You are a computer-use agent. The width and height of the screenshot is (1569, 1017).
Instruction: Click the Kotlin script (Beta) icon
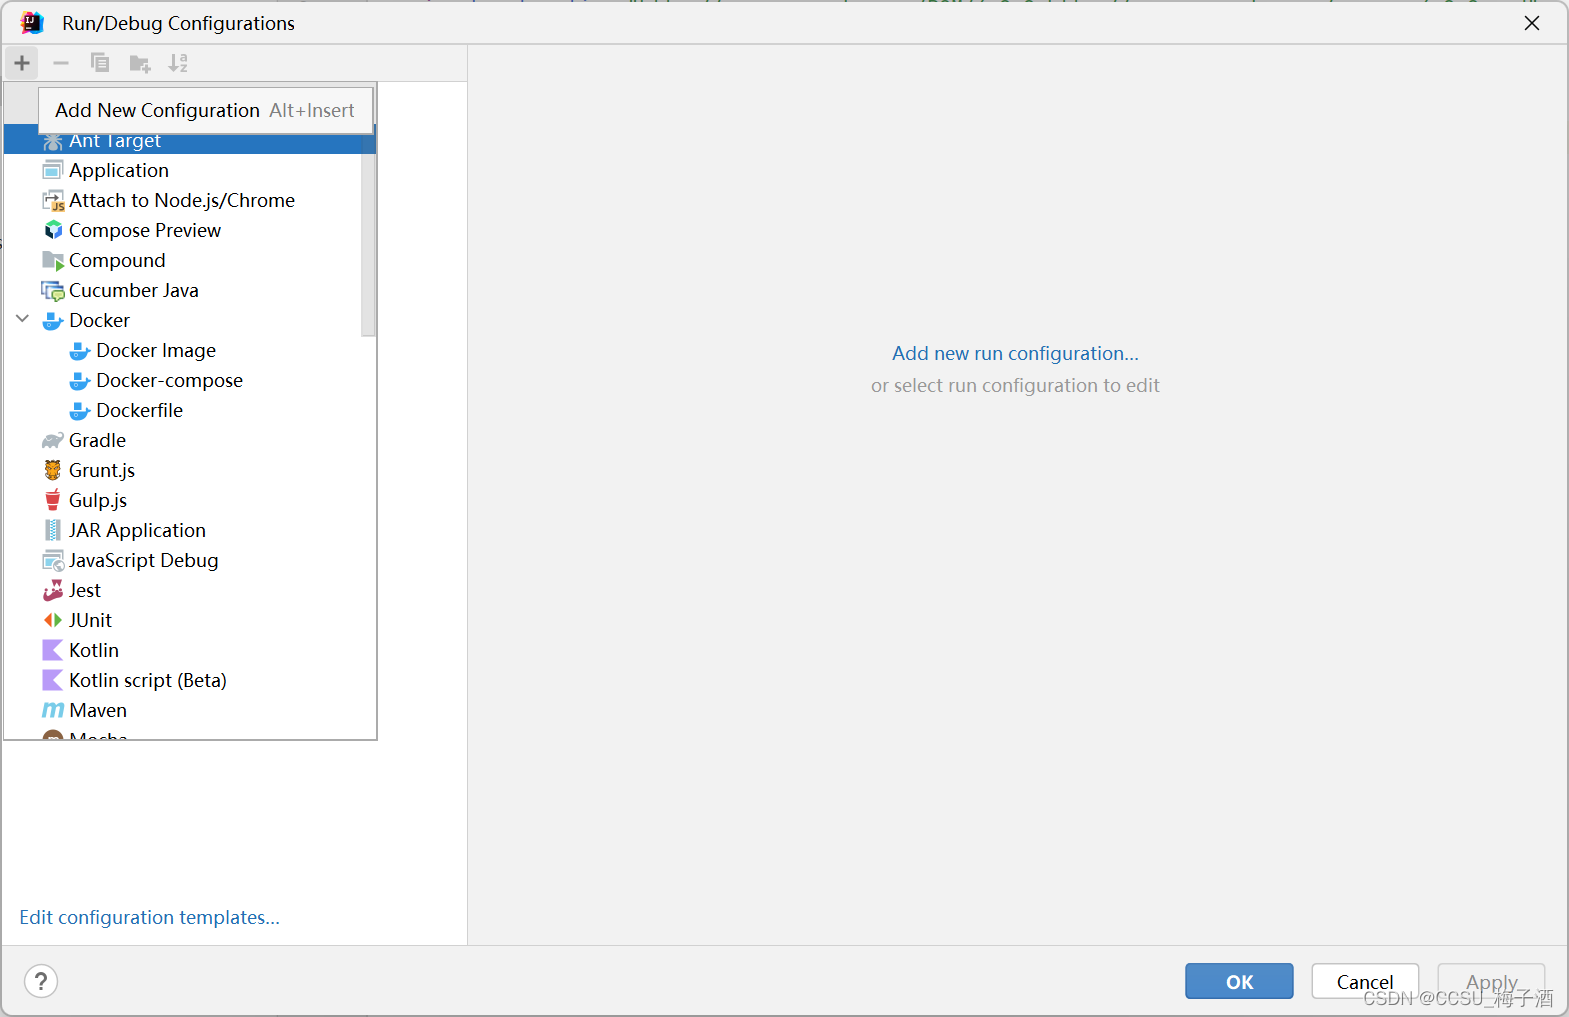coord(53,680)
